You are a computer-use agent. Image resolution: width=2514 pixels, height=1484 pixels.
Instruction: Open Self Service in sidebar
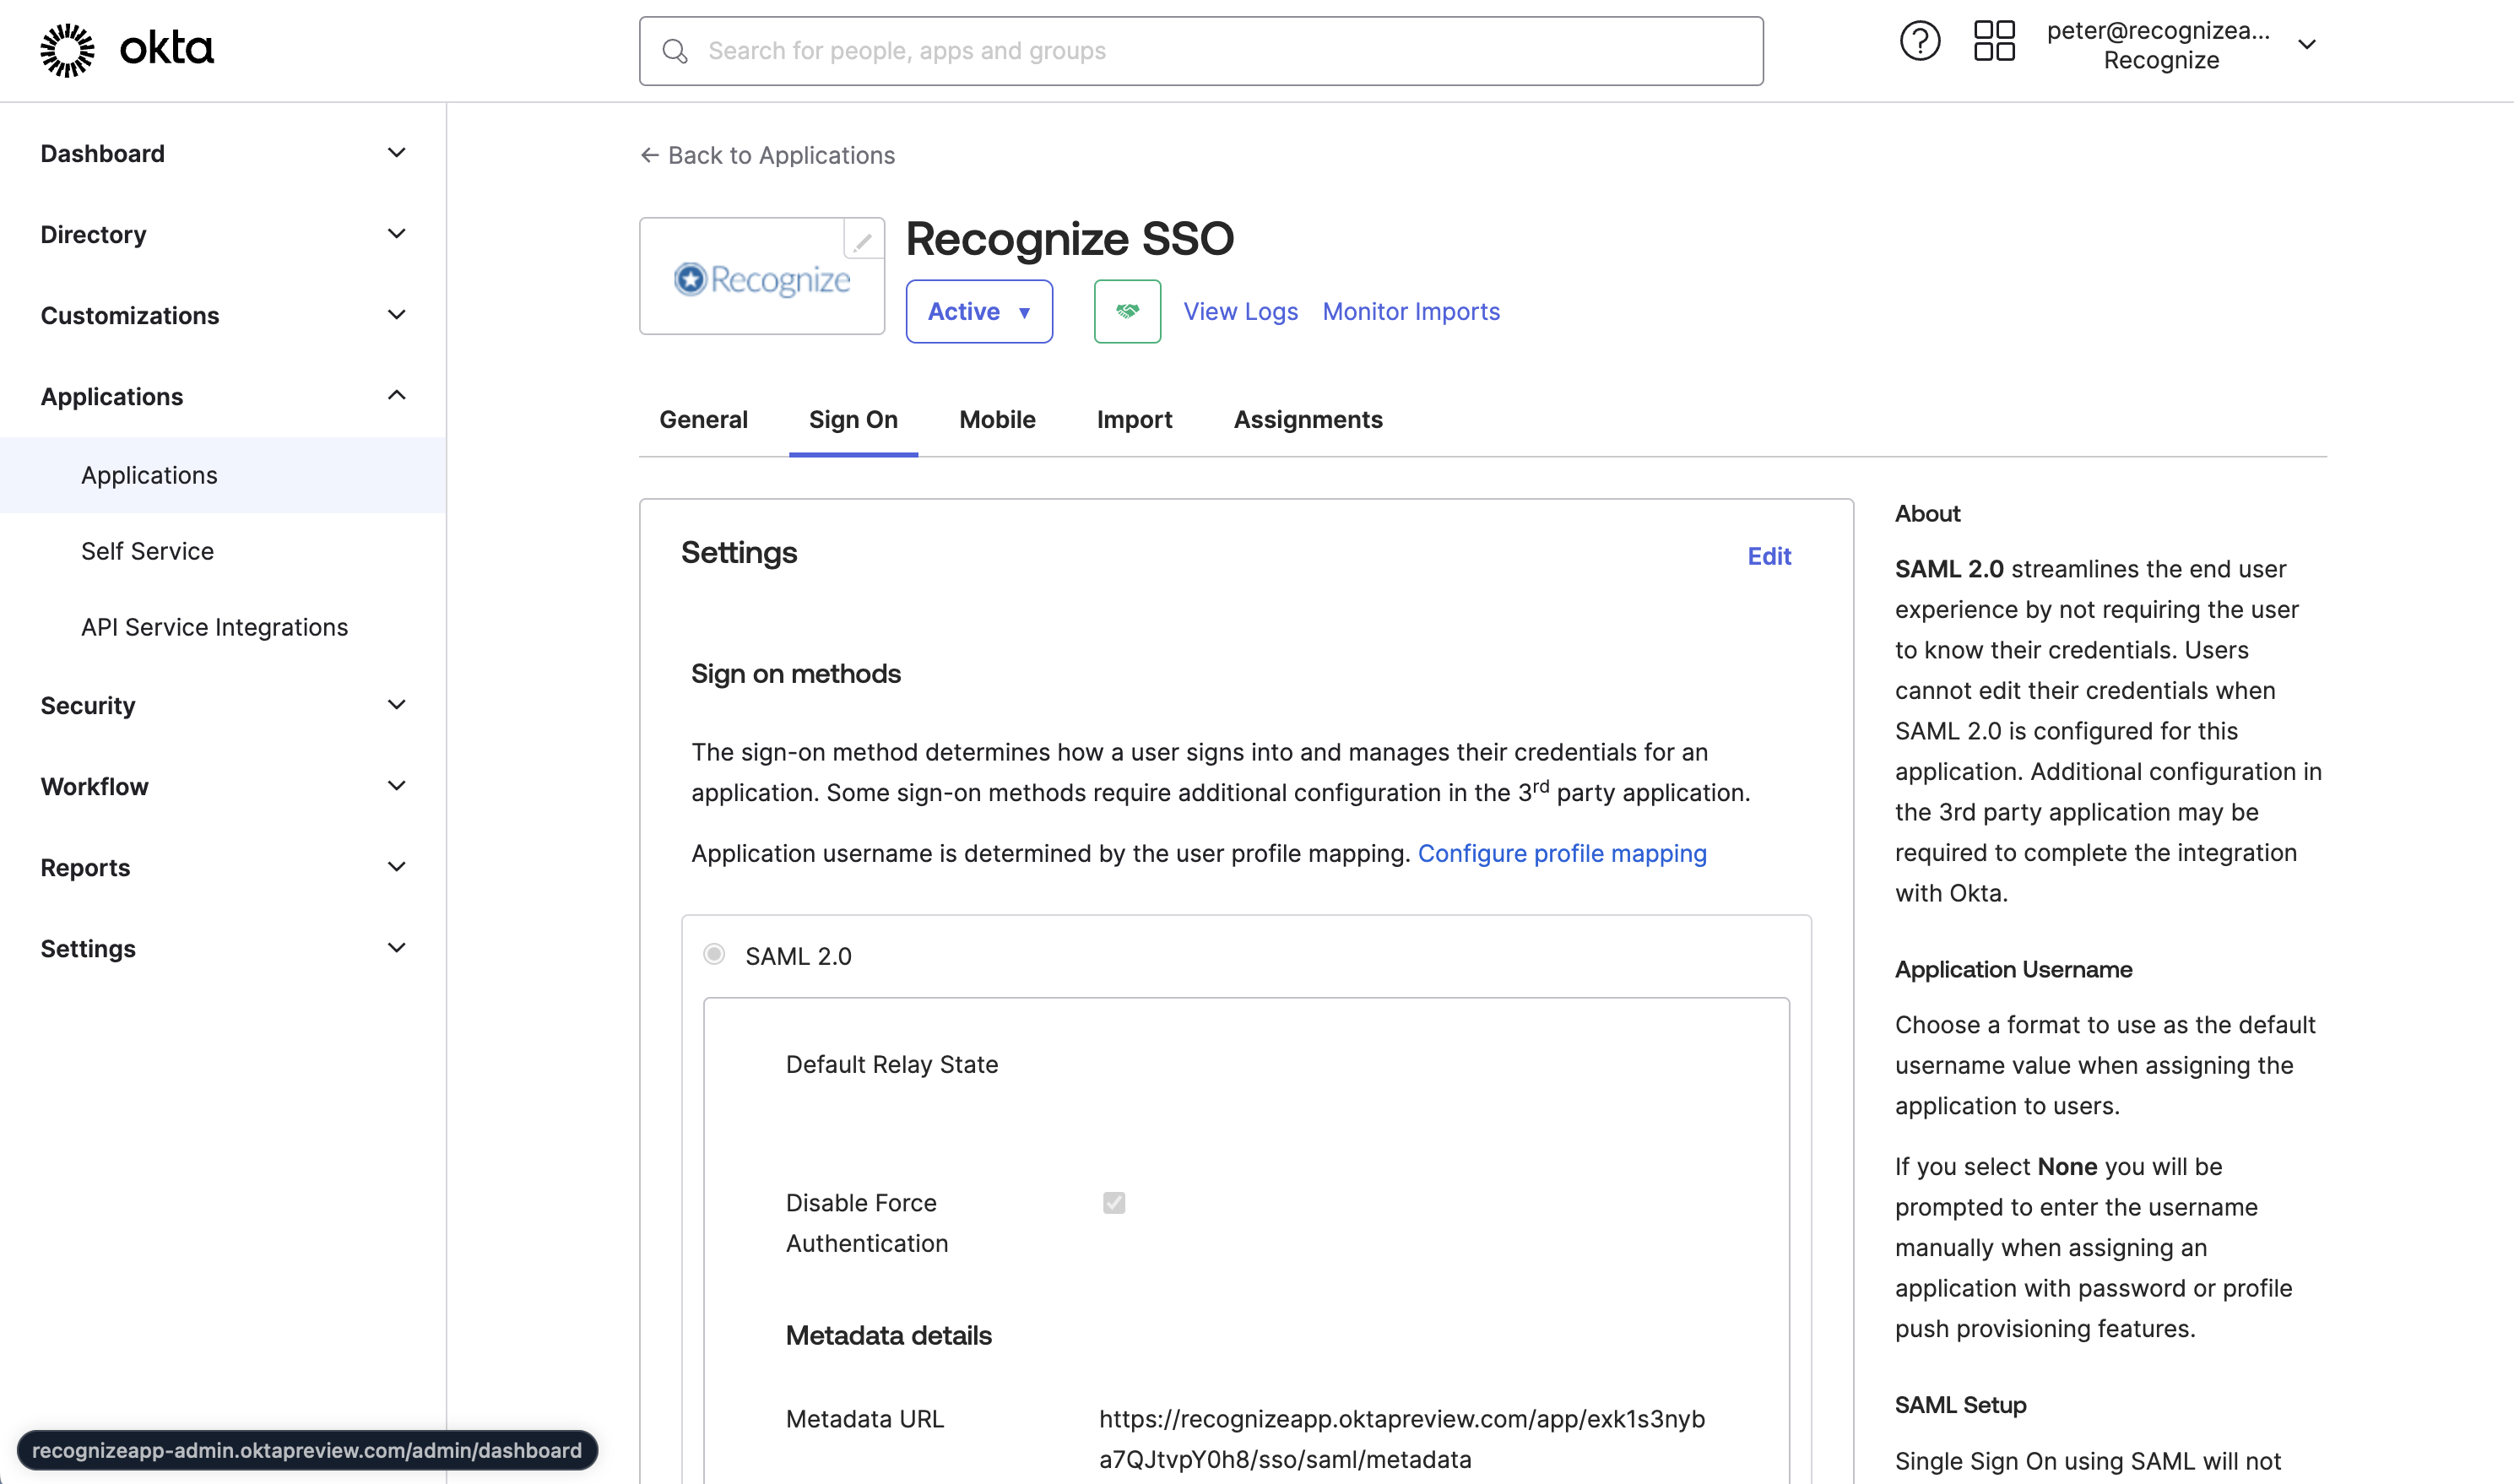[x=223, y=551]
